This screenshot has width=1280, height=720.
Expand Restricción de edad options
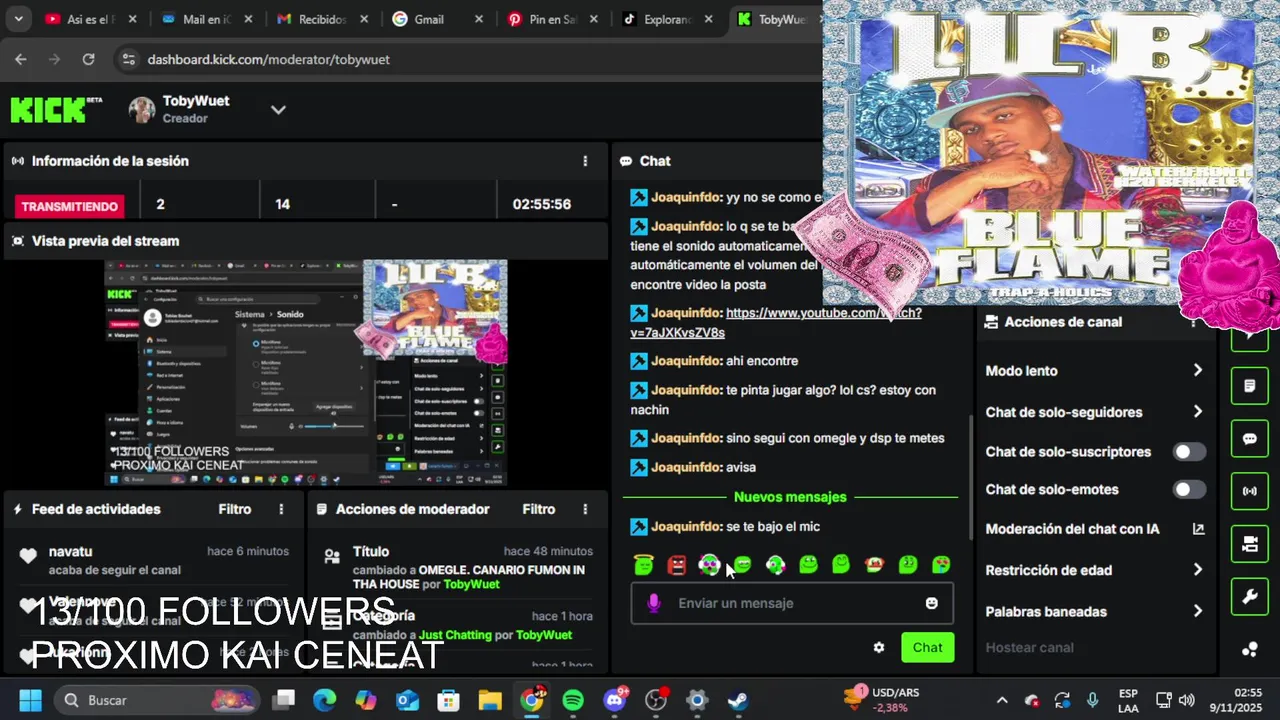(x=1198, y=570)
